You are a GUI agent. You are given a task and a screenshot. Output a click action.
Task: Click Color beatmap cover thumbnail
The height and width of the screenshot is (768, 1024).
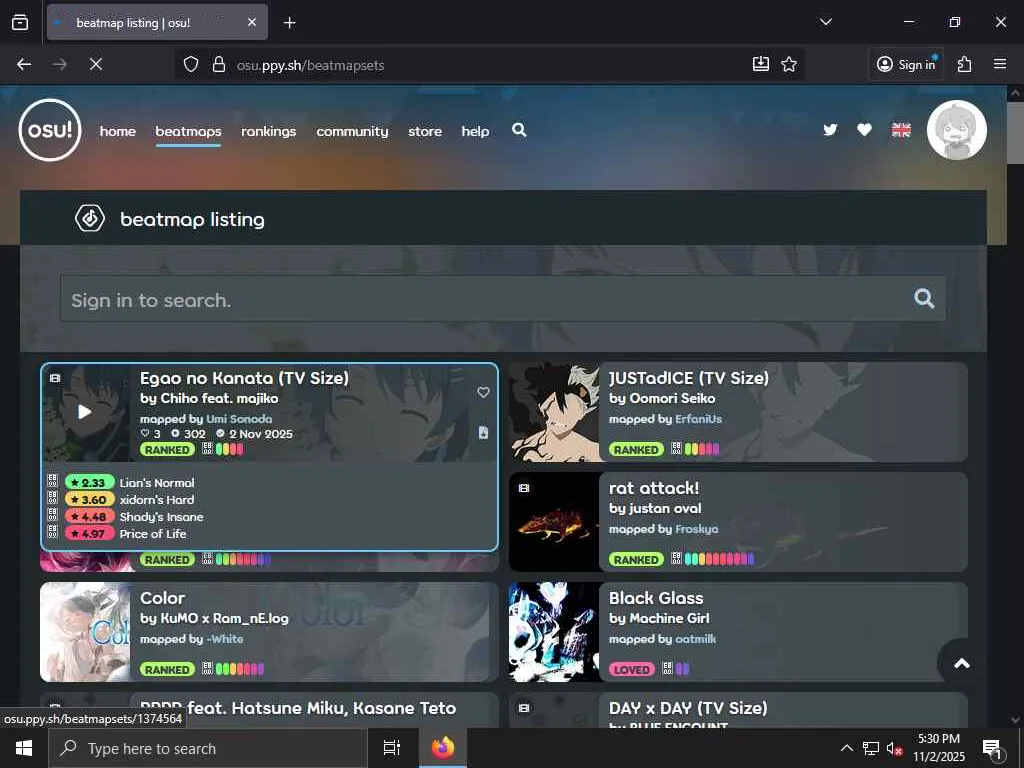click(x=85, y=632)
